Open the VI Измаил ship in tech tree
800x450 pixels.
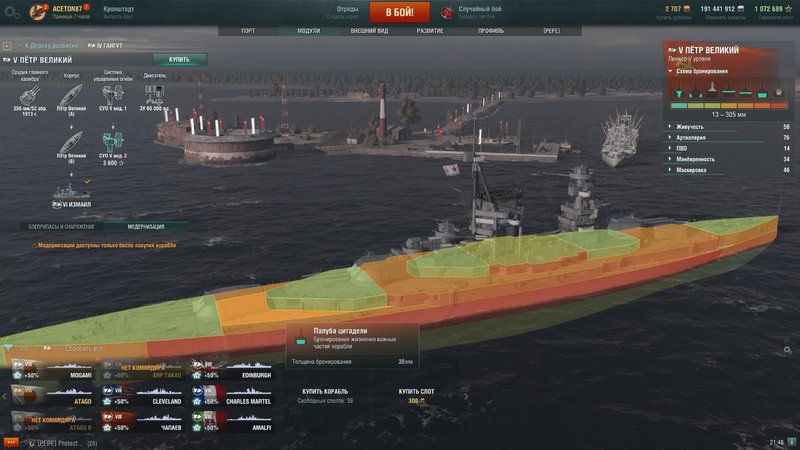pos(71,196)
